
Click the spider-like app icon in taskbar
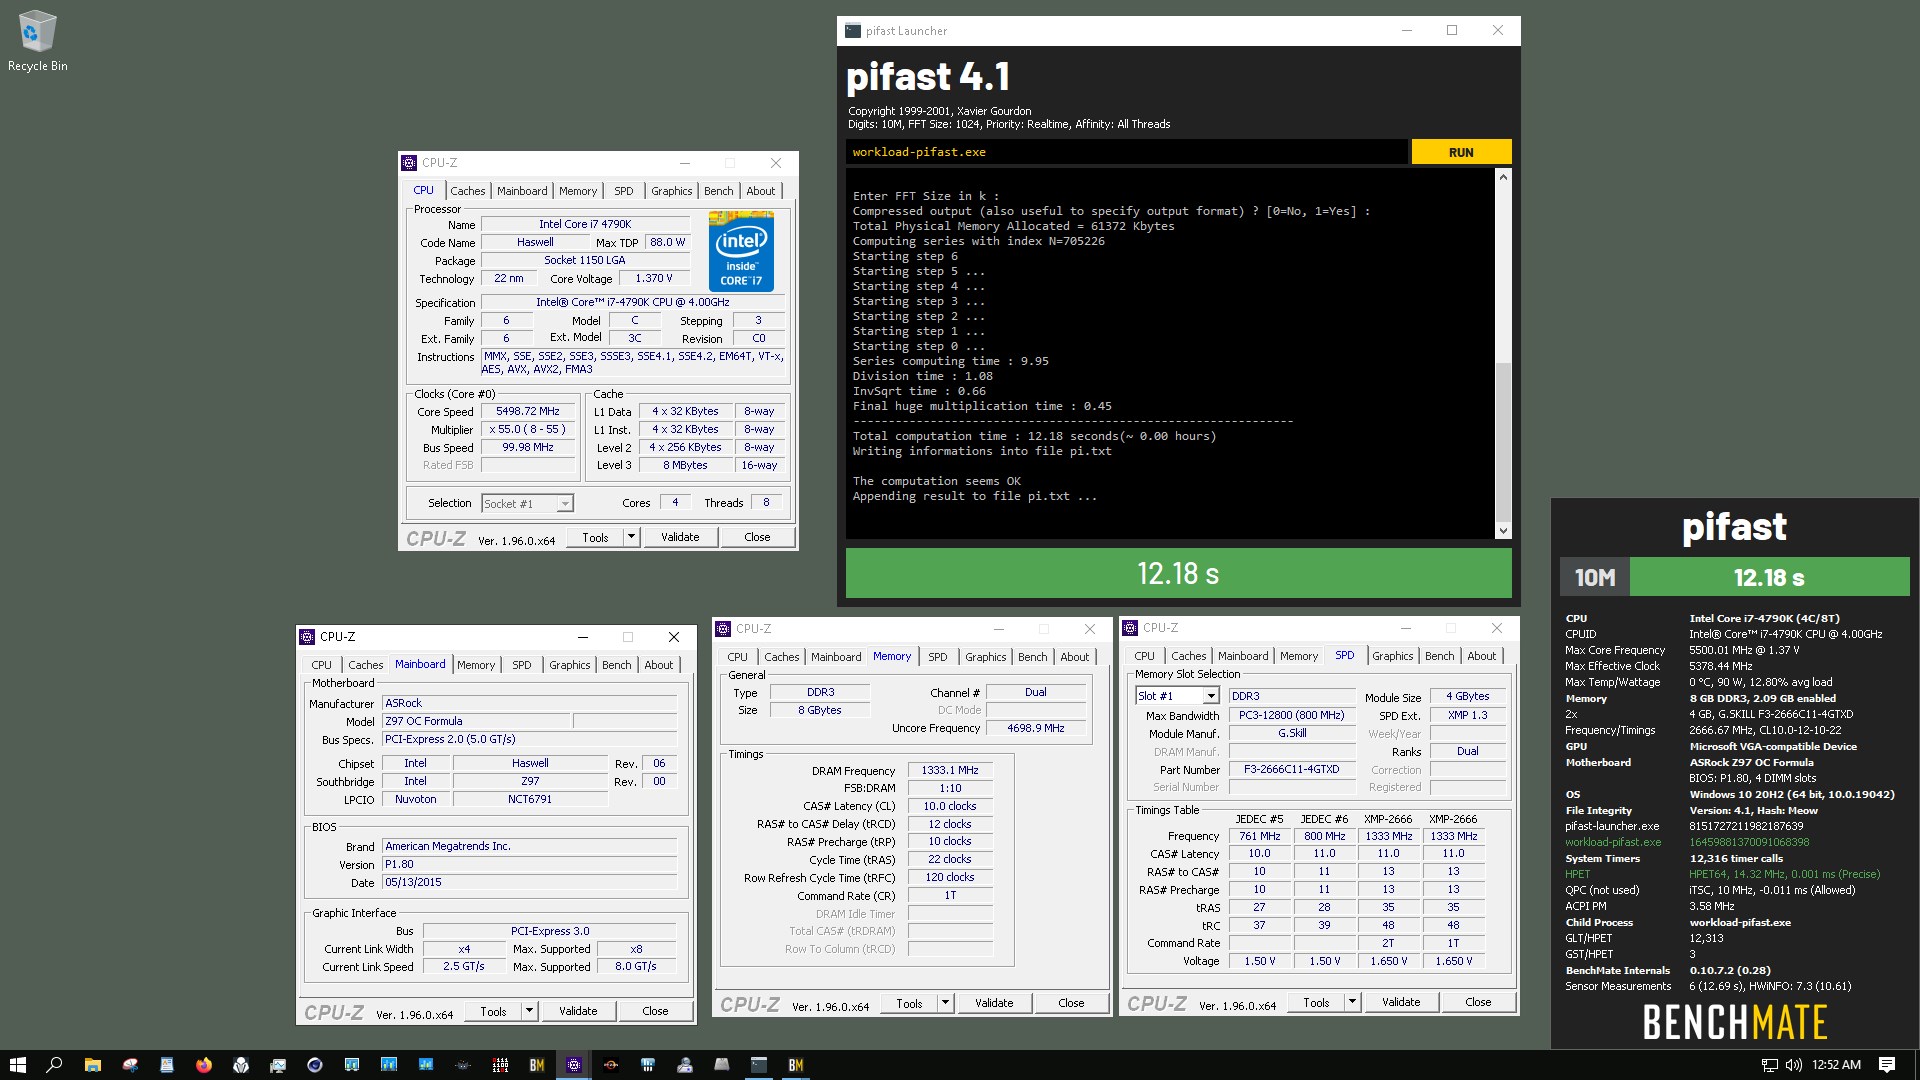[463, 1065]
